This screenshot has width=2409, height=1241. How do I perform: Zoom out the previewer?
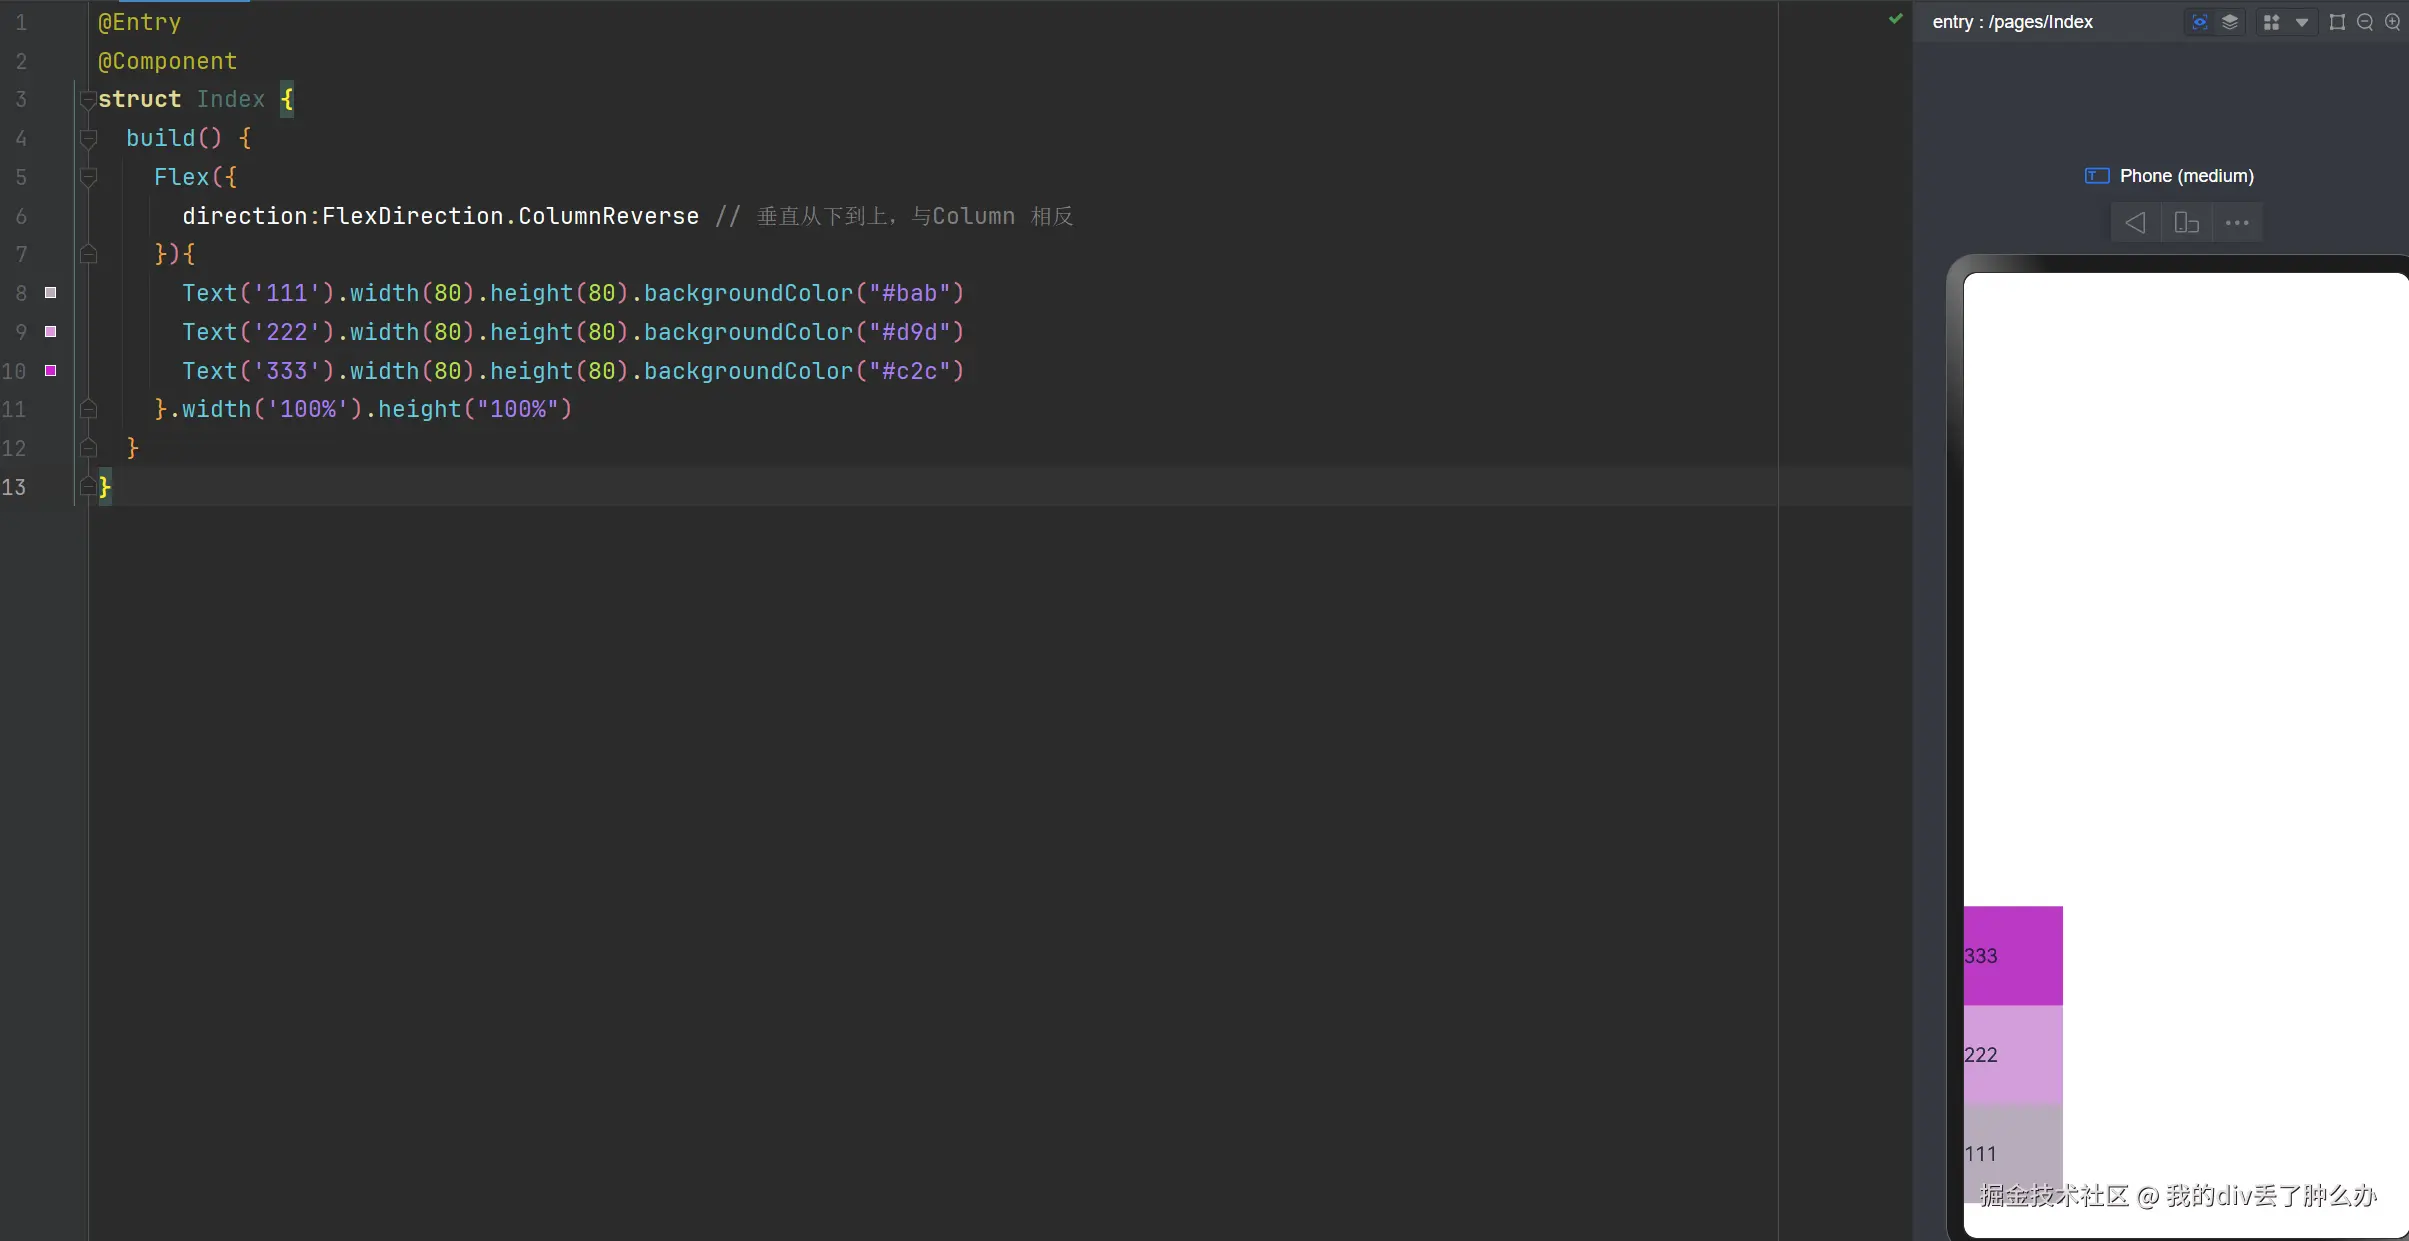[x=2365, y=22]
